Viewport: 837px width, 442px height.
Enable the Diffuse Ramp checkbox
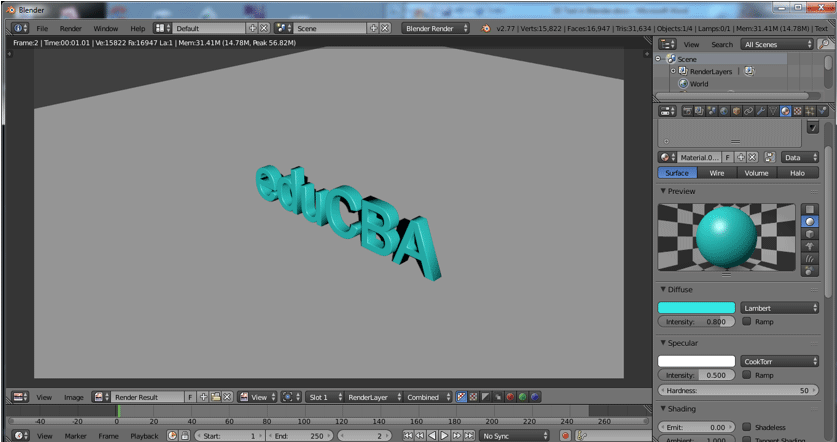click(747, 321)
